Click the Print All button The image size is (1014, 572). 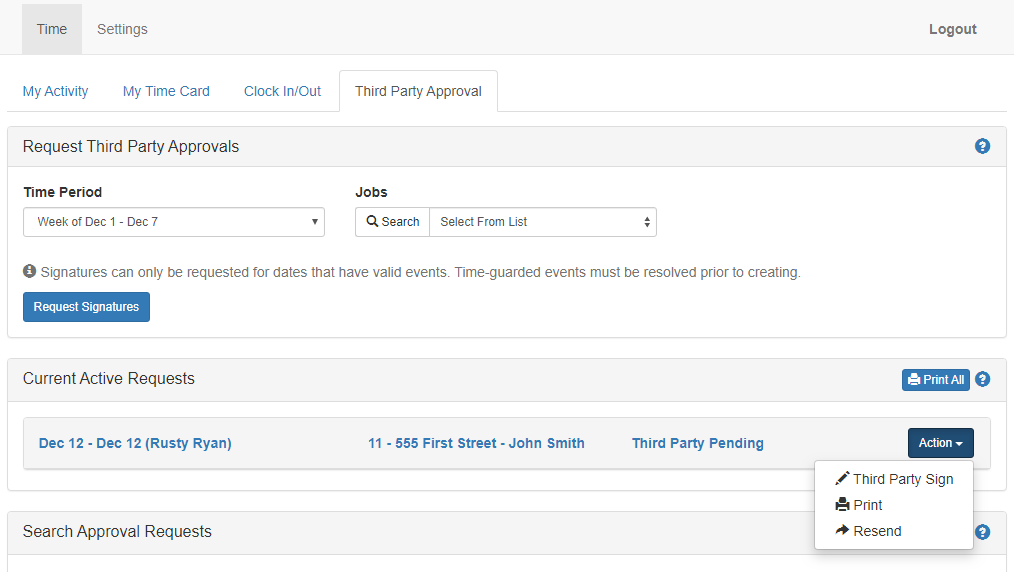click(935, 380)
